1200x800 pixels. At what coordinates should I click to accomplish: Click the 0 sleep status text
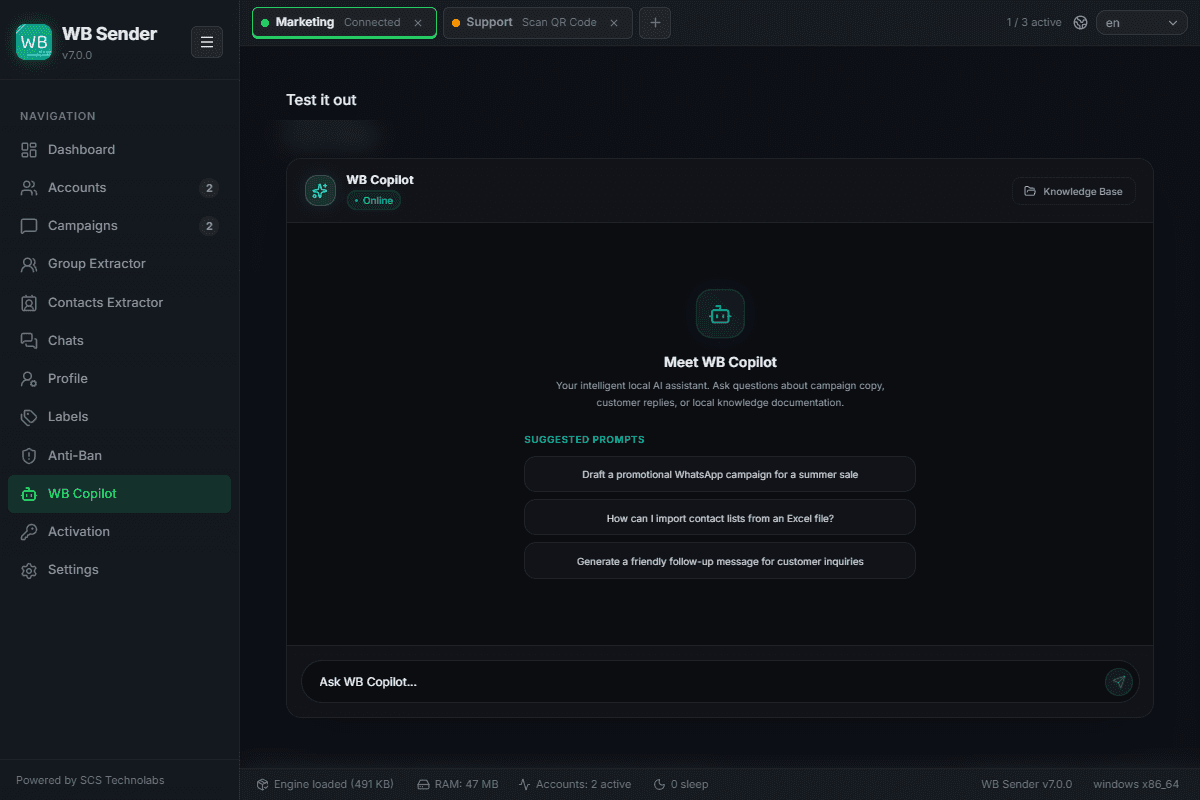(689, 784)
